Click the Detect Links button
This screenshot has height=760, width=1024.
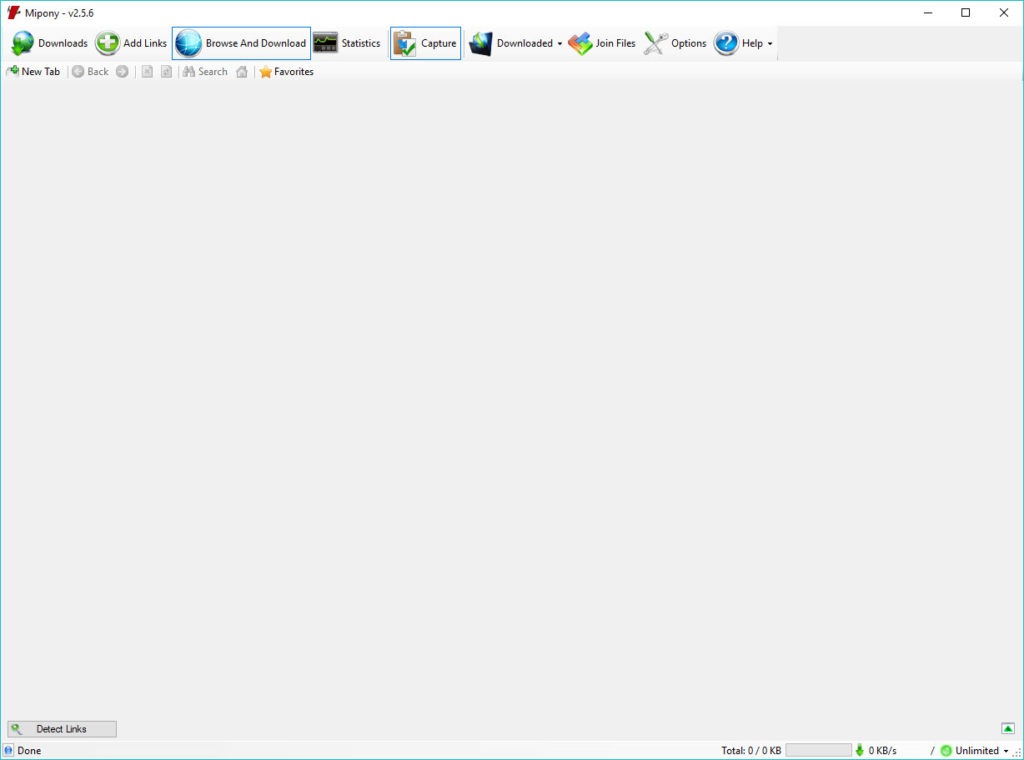(x=62, y=729)
